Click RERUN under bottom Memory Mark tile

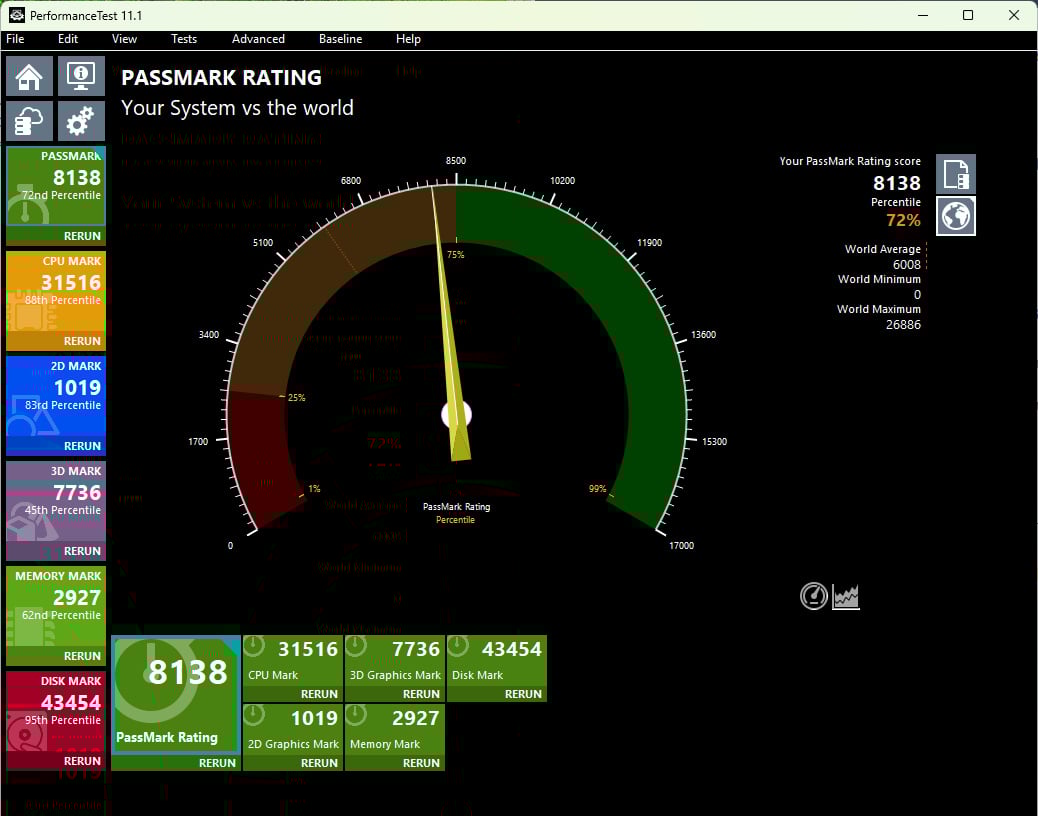point(421,763)
